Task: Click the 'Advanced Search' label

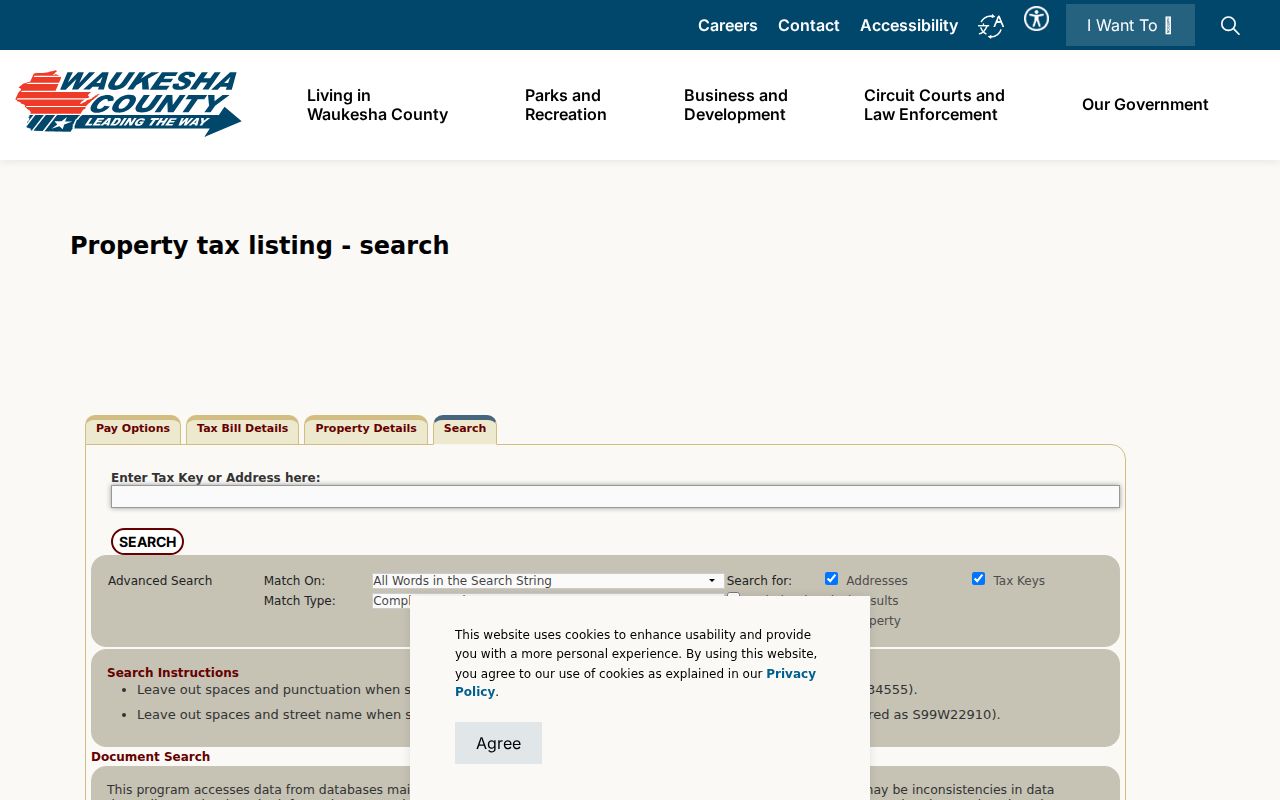Action: tap(160, 581)
